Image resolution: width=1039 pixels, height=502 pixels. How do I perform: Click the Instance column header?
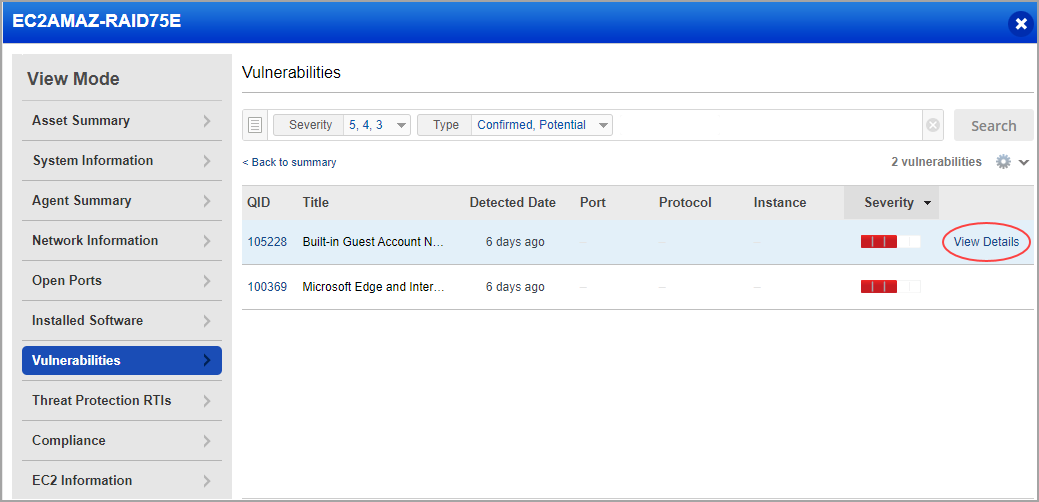780,203
